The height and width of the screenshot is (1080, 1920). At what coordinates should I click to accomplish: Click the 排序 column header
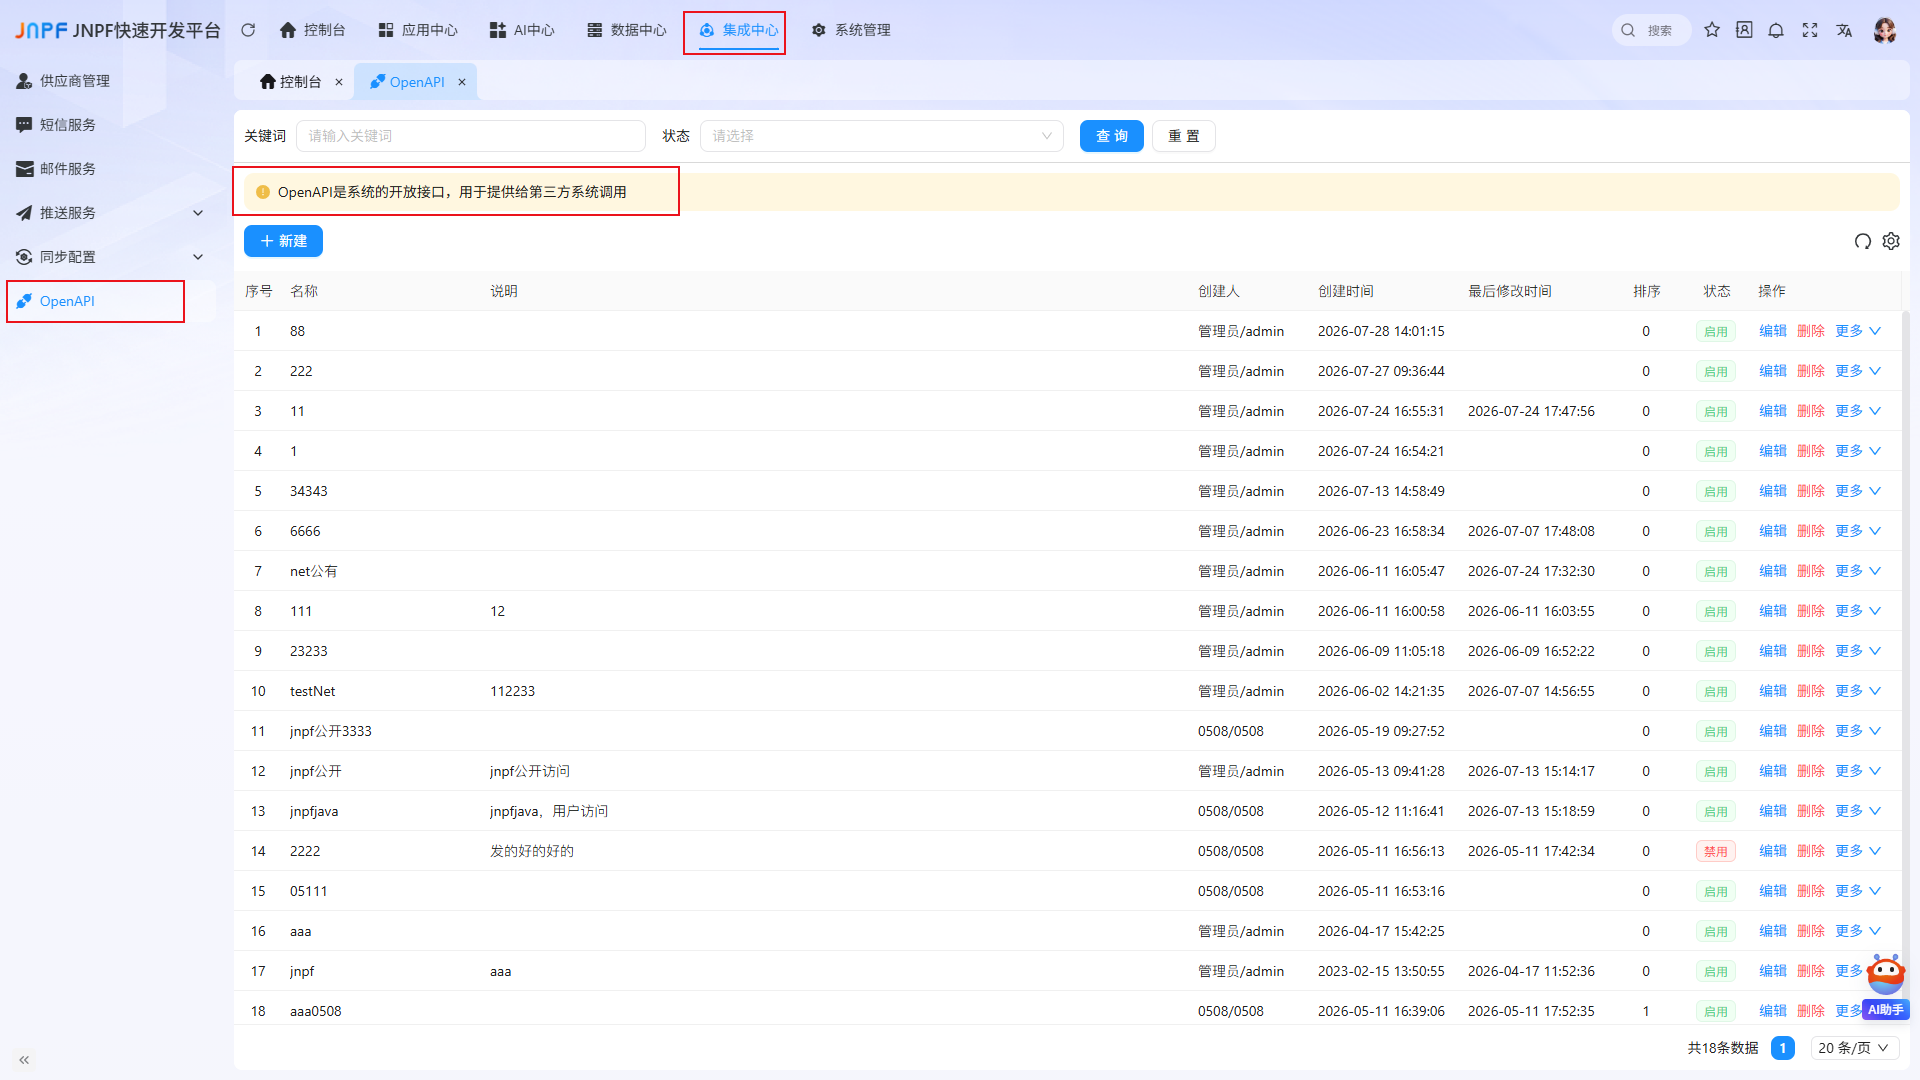click(x=1646, y=291)
